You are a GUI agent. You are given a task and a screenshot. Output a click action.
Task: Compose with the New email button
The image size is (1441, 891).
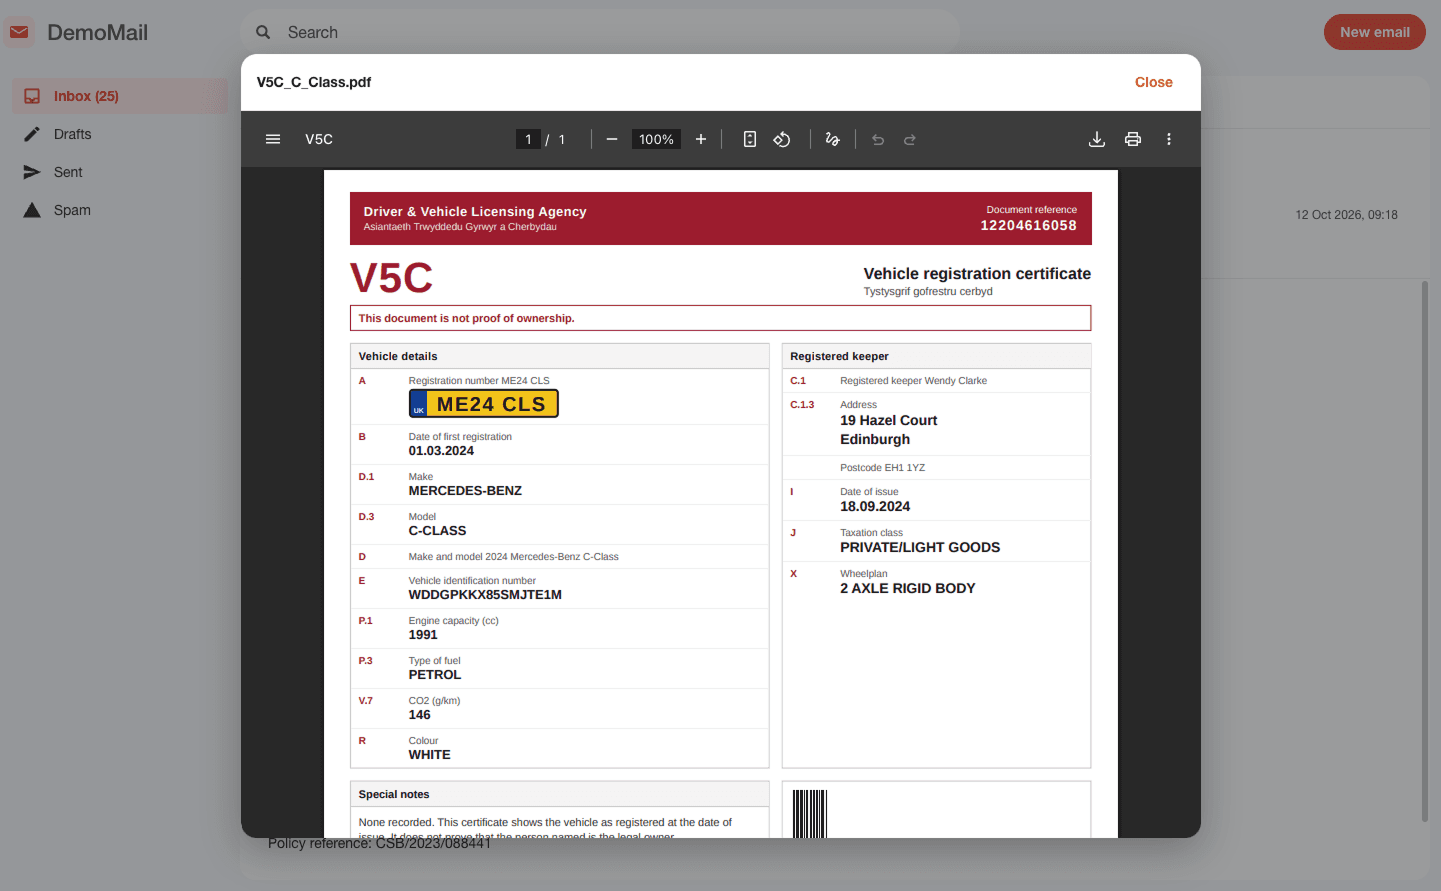point(1375,32)
